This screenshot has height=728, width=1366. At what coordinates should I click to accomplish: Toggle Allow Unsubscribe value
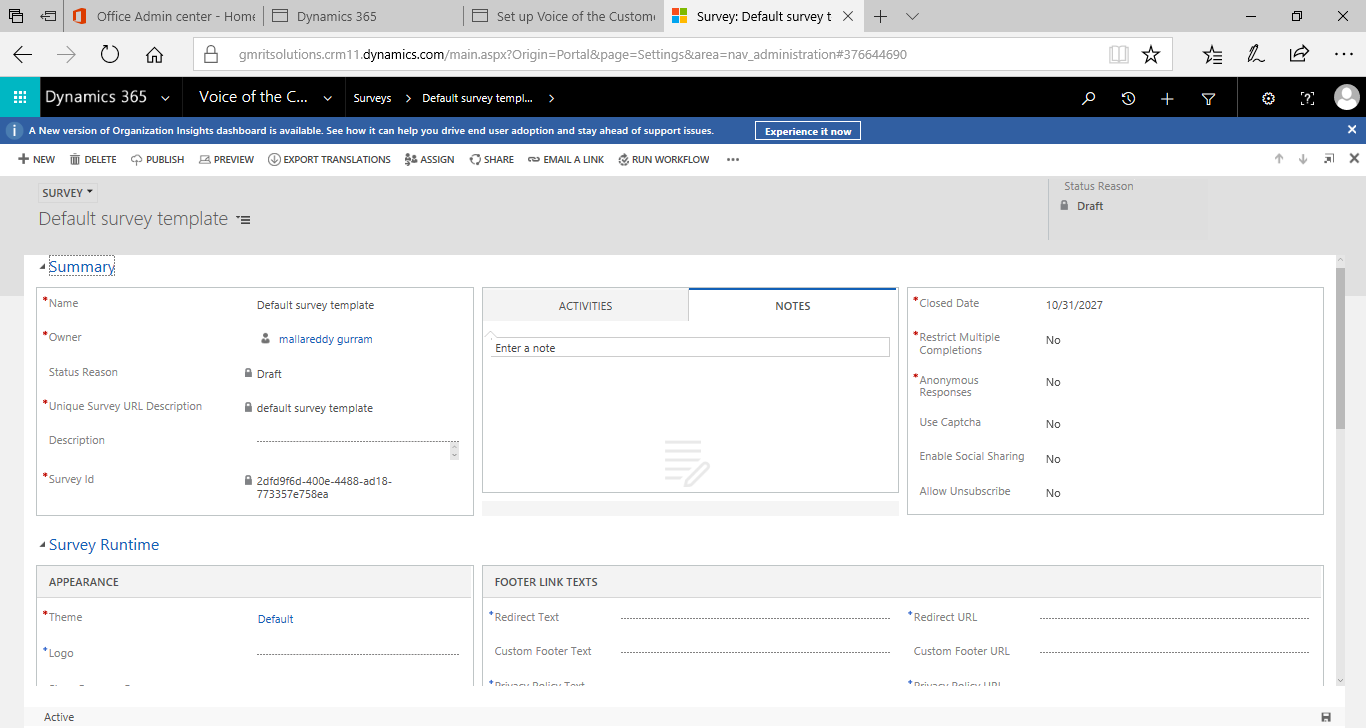(1053, 493)
